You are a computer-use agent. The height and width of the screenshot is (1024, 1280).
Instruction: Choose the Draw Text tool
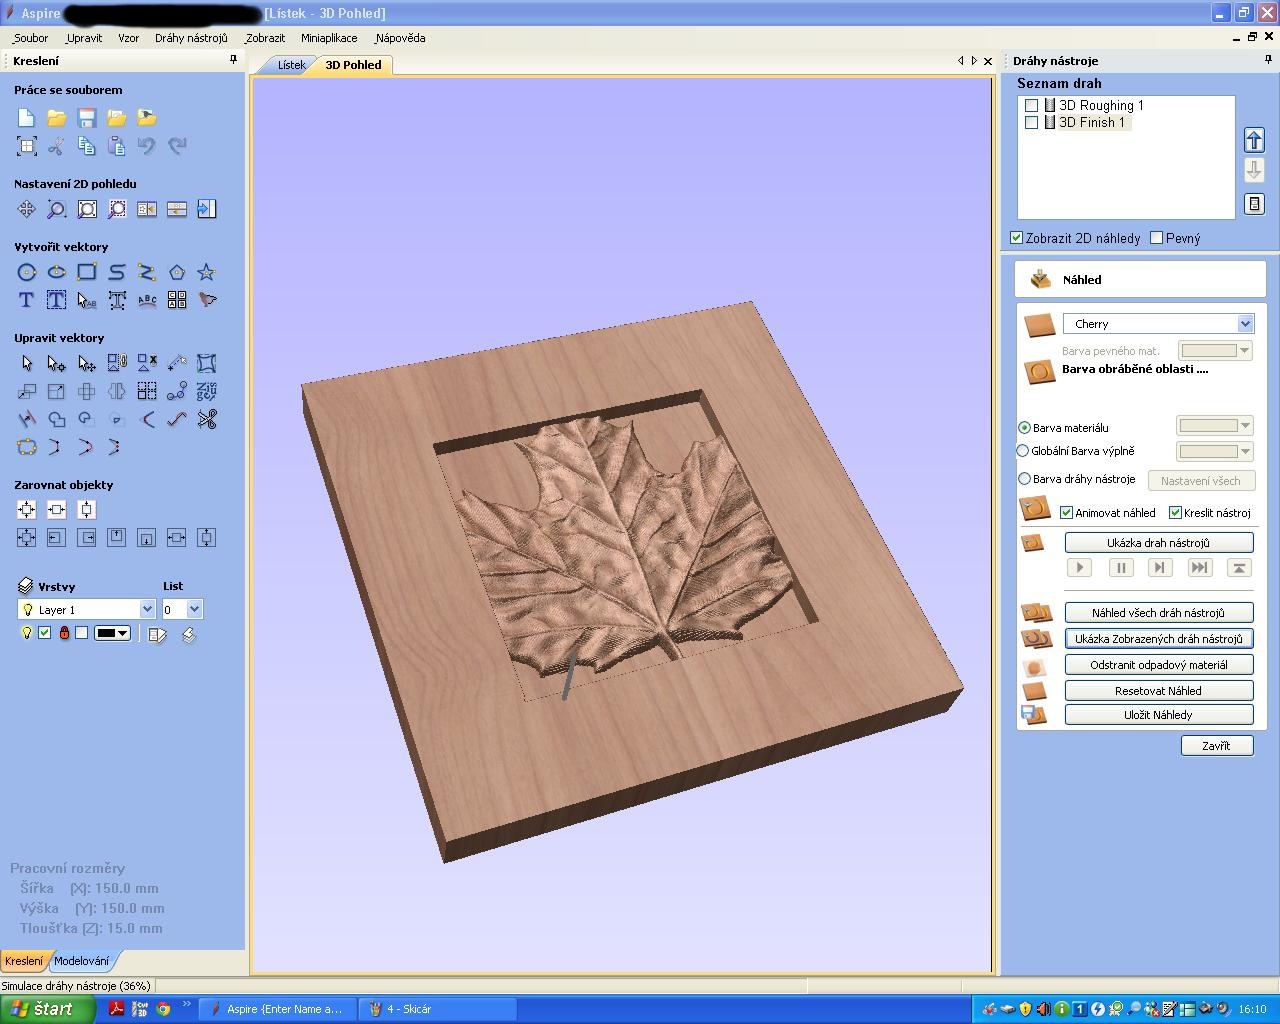27,300
